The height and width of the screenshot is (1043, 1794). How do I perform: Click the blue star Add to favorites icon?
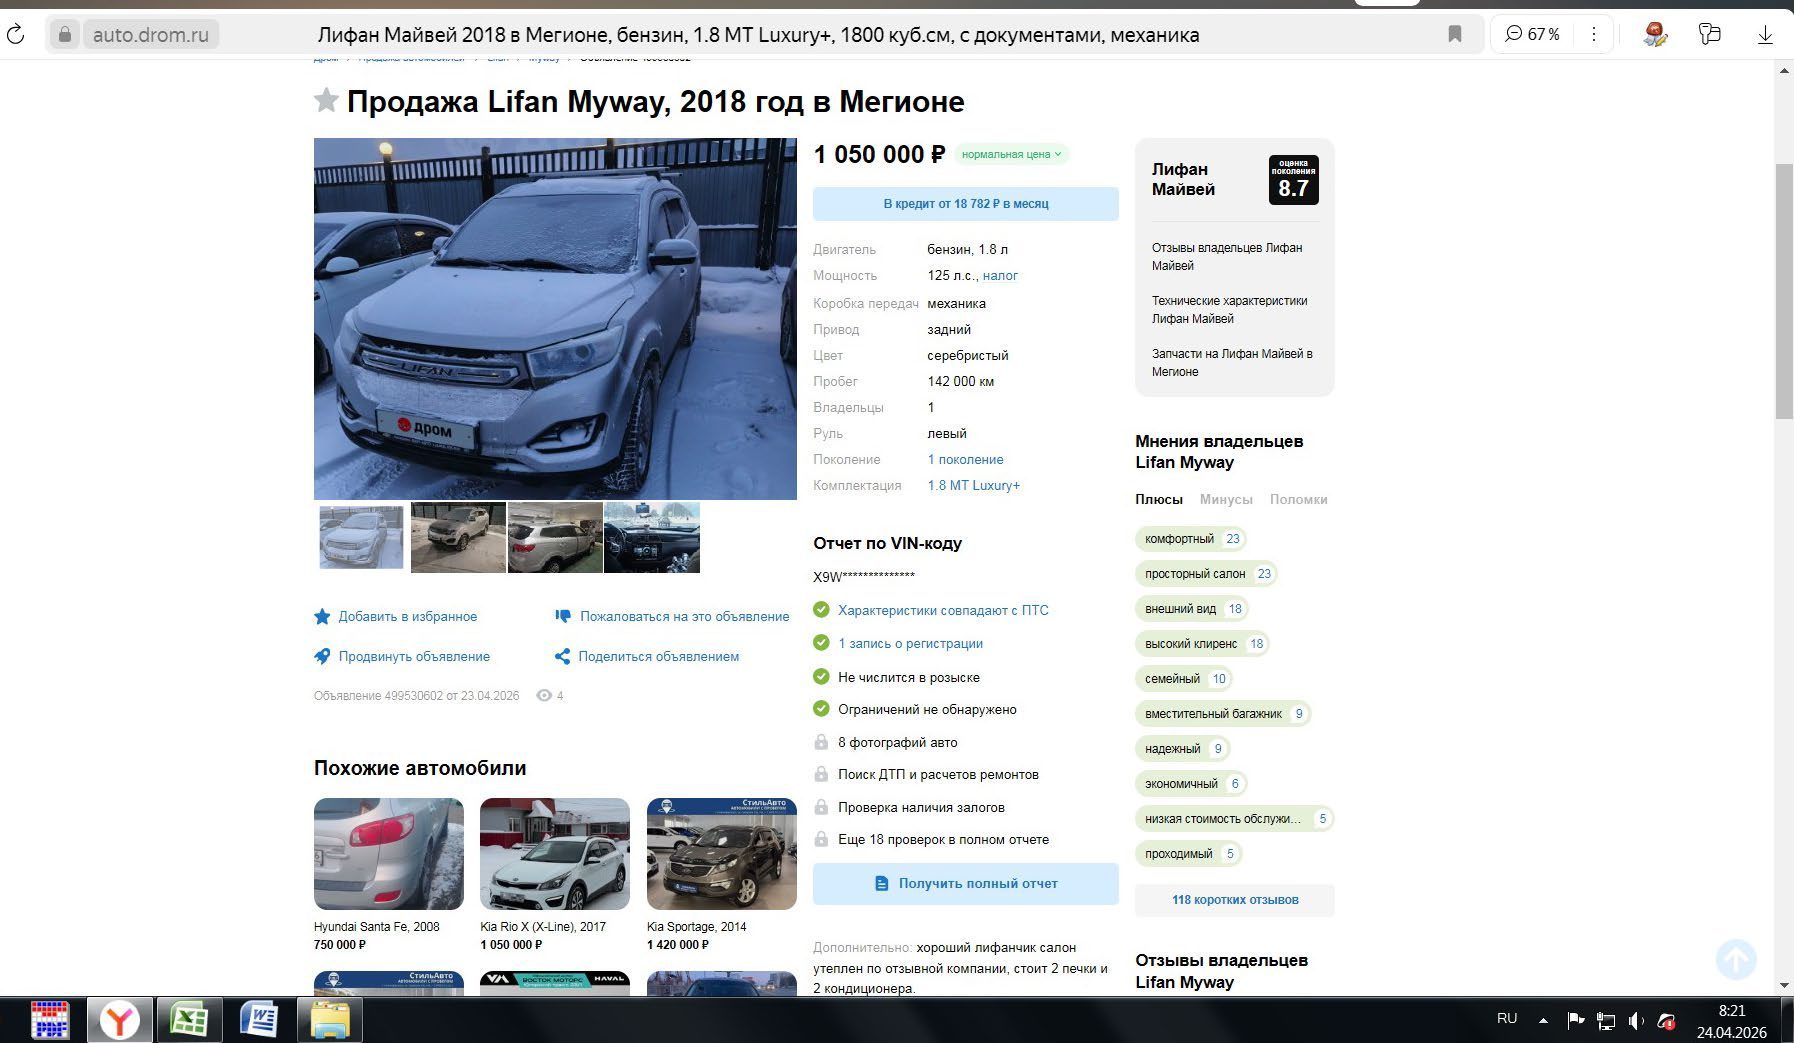(322, 617)
